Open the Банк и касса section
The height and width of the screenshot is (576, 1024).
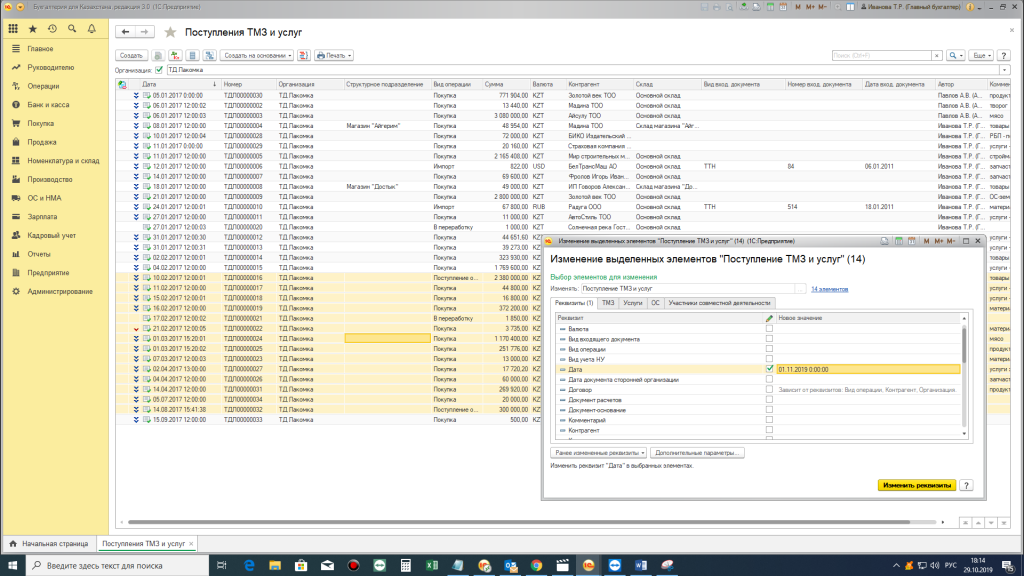(x=48, y=104)
